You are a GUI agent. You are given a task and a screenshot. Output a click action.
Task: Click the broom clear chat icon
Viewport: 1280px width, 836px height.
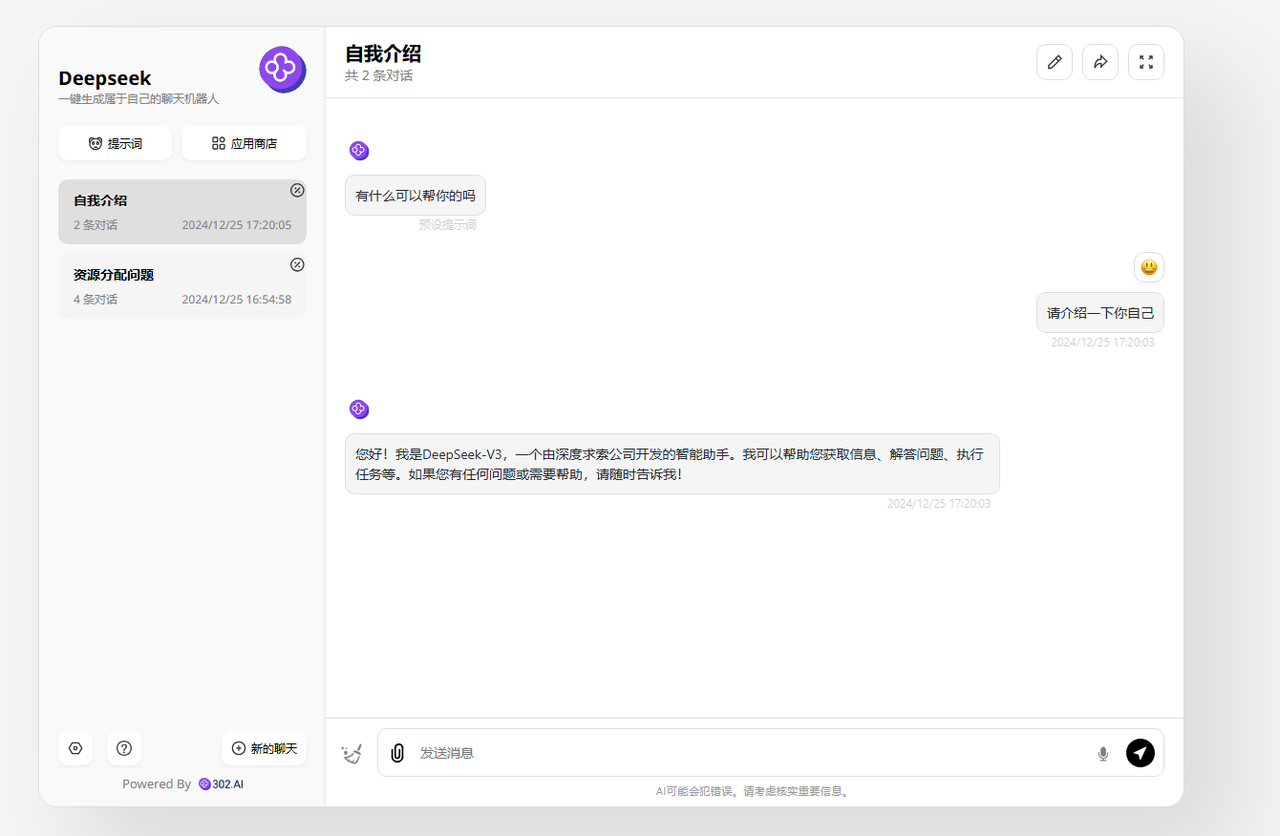351,754
